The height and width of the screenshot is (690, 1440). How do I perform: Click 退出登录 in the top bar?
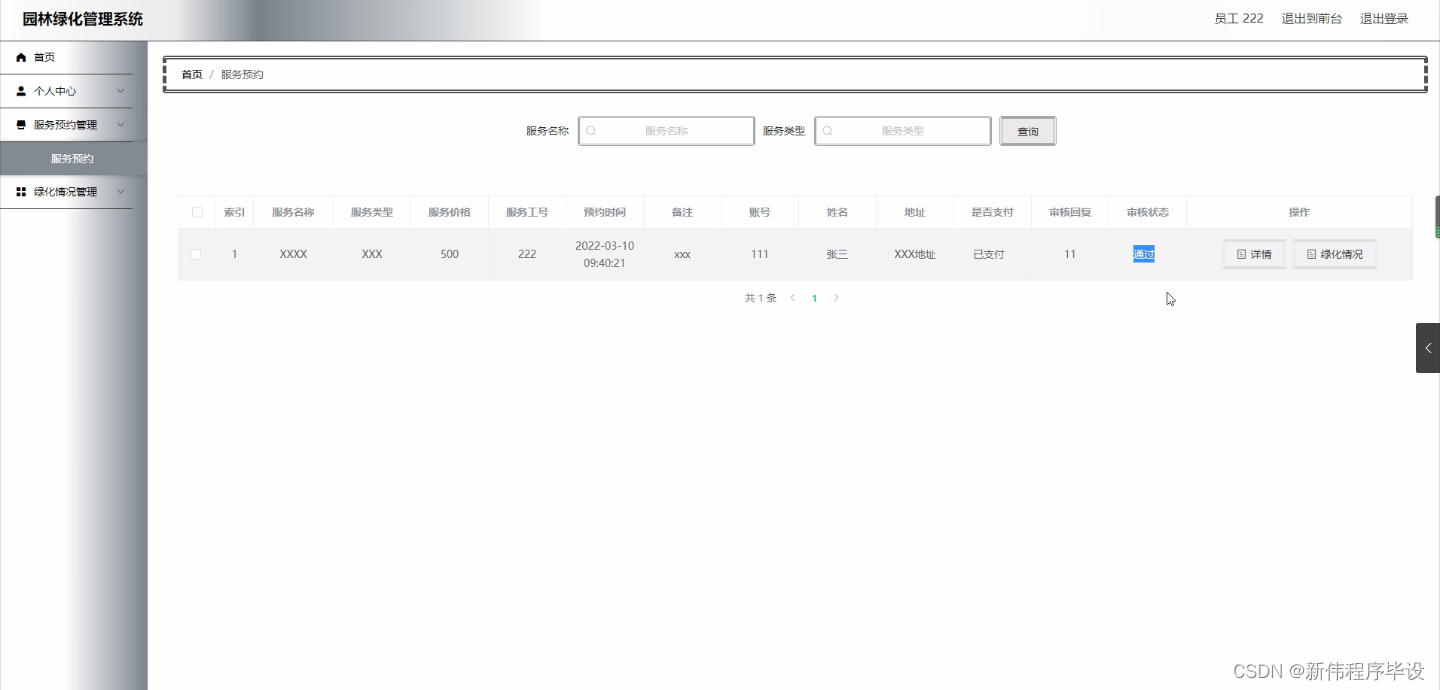(x=1384, y=18)
